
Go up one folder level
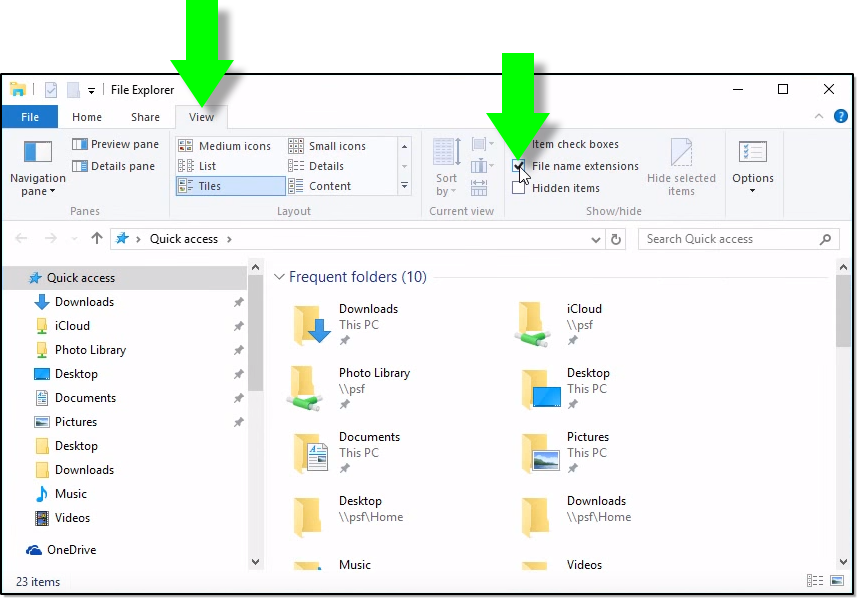[96, 239]
